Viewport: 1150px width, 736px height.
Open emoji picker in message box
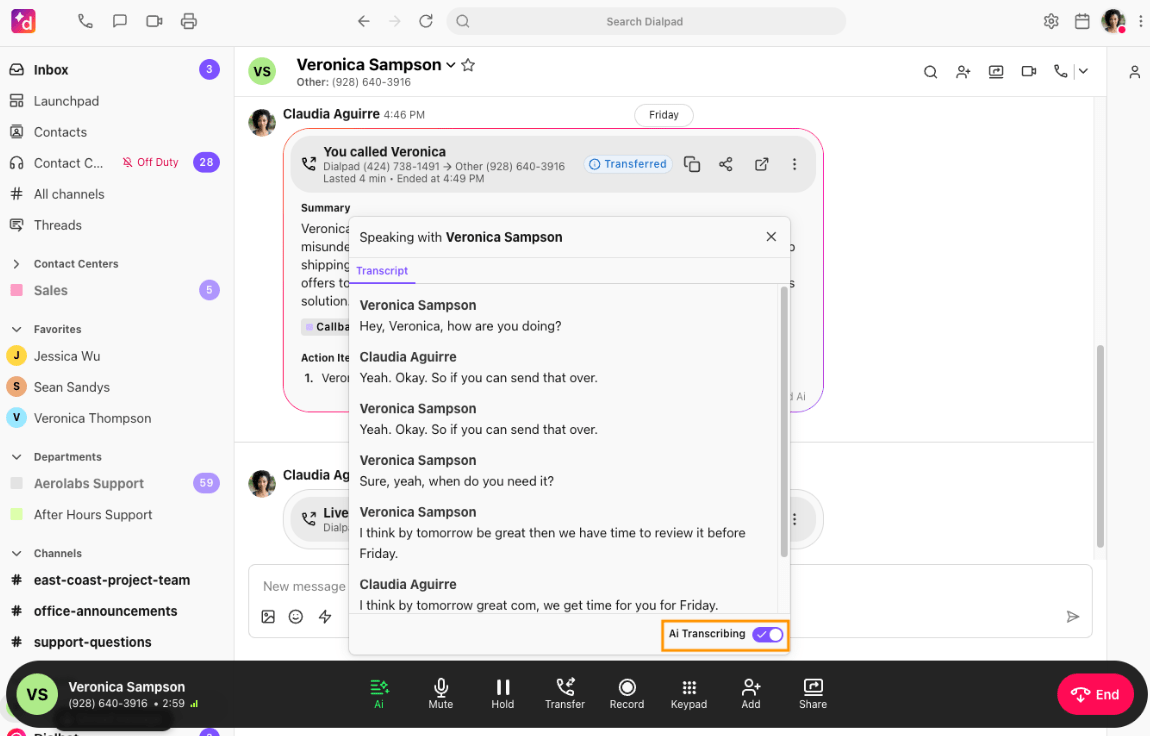296,617
